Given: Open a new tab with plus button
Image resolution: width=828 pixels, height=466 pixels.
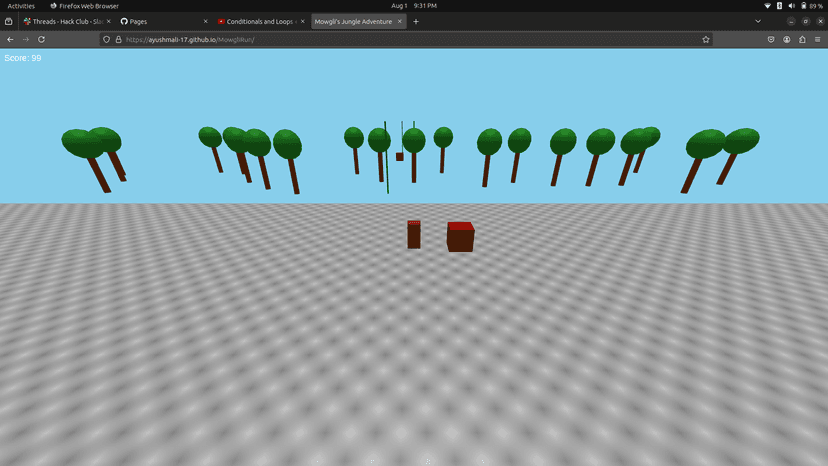Looking at the screenshot, I should click(416, 22).
